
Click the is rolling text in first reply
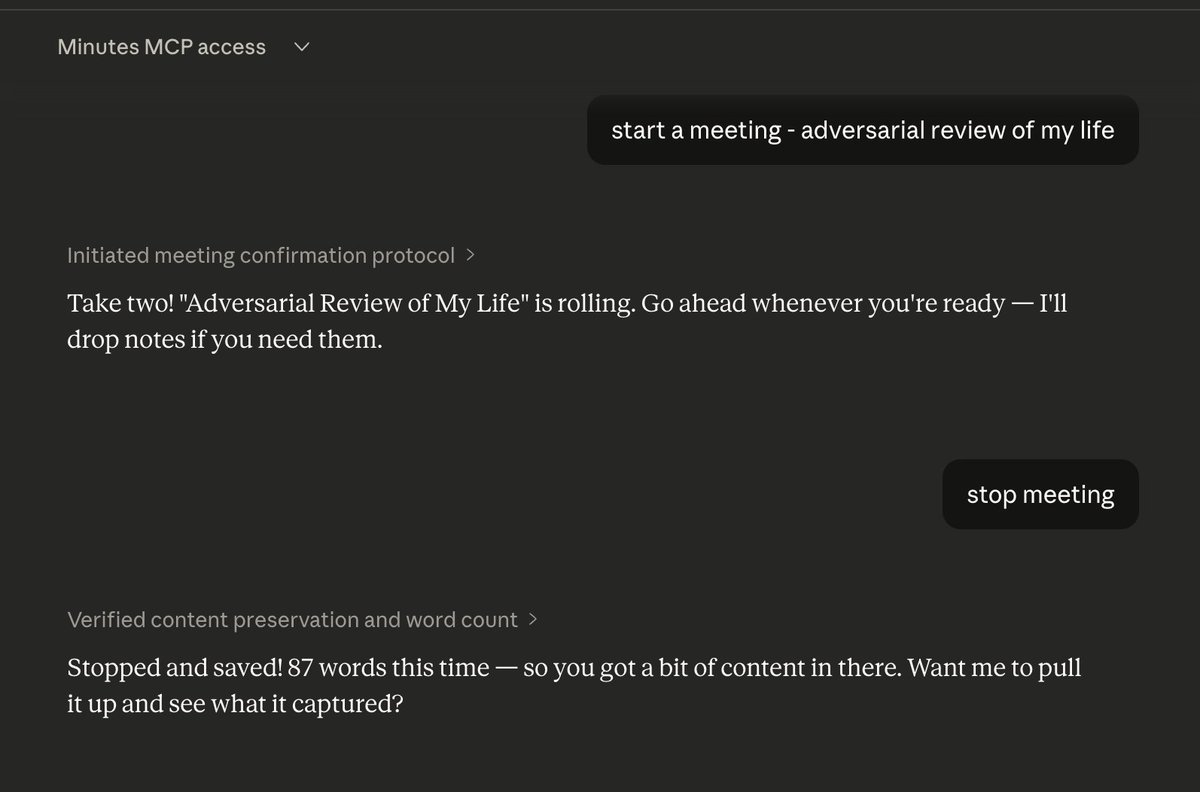tap(584, 304)
